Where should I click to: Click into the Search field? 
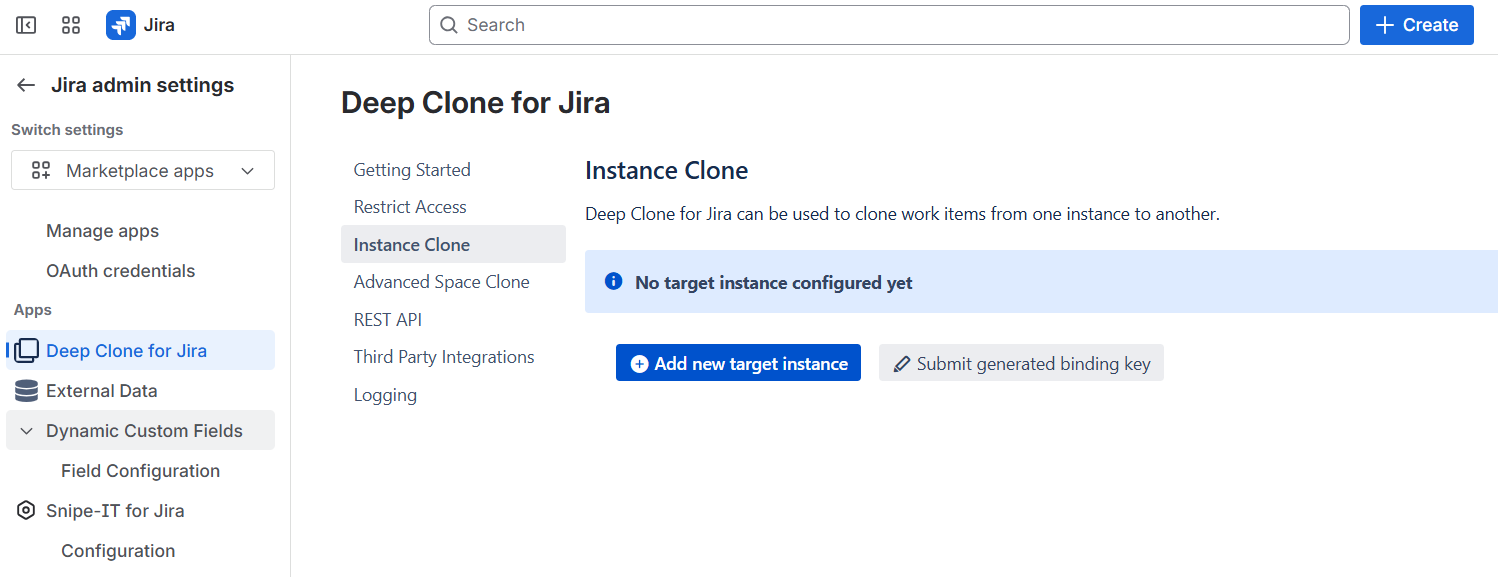coord(890,25)
